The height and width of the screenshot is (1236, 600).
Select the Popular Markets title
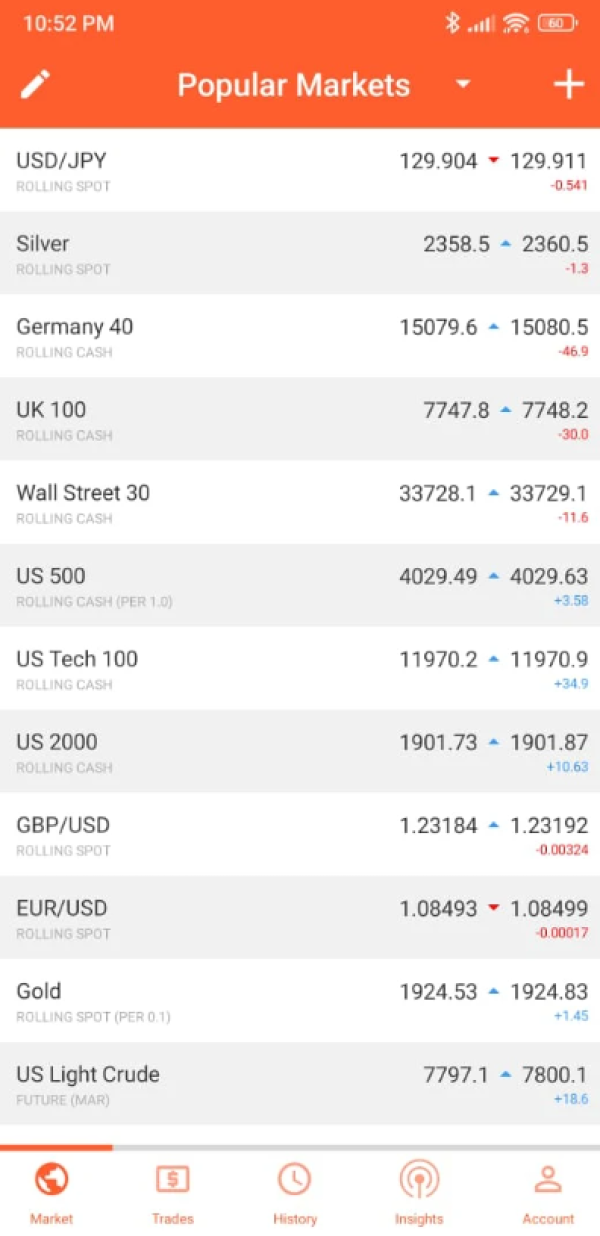[x=293, y=85]
